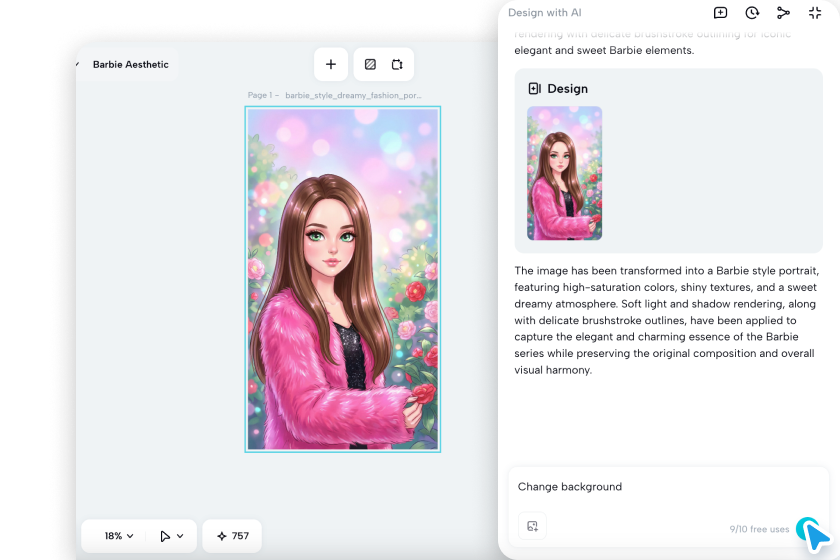Click the Design with AI panel title
This screenshot has width=840, height=560.
545,12
